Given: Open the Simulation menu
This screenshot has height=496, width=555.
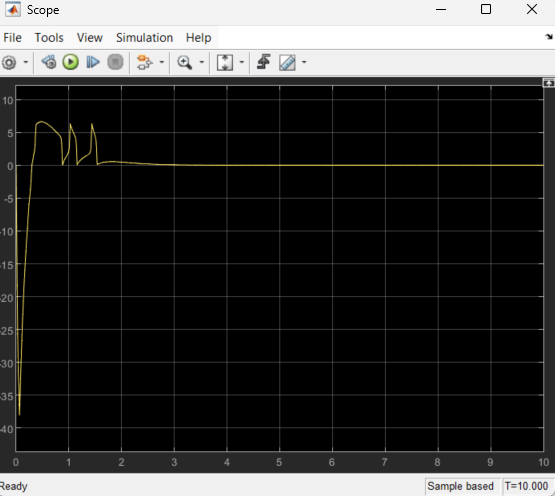Looking at the screenshot, I should [144, 38].
